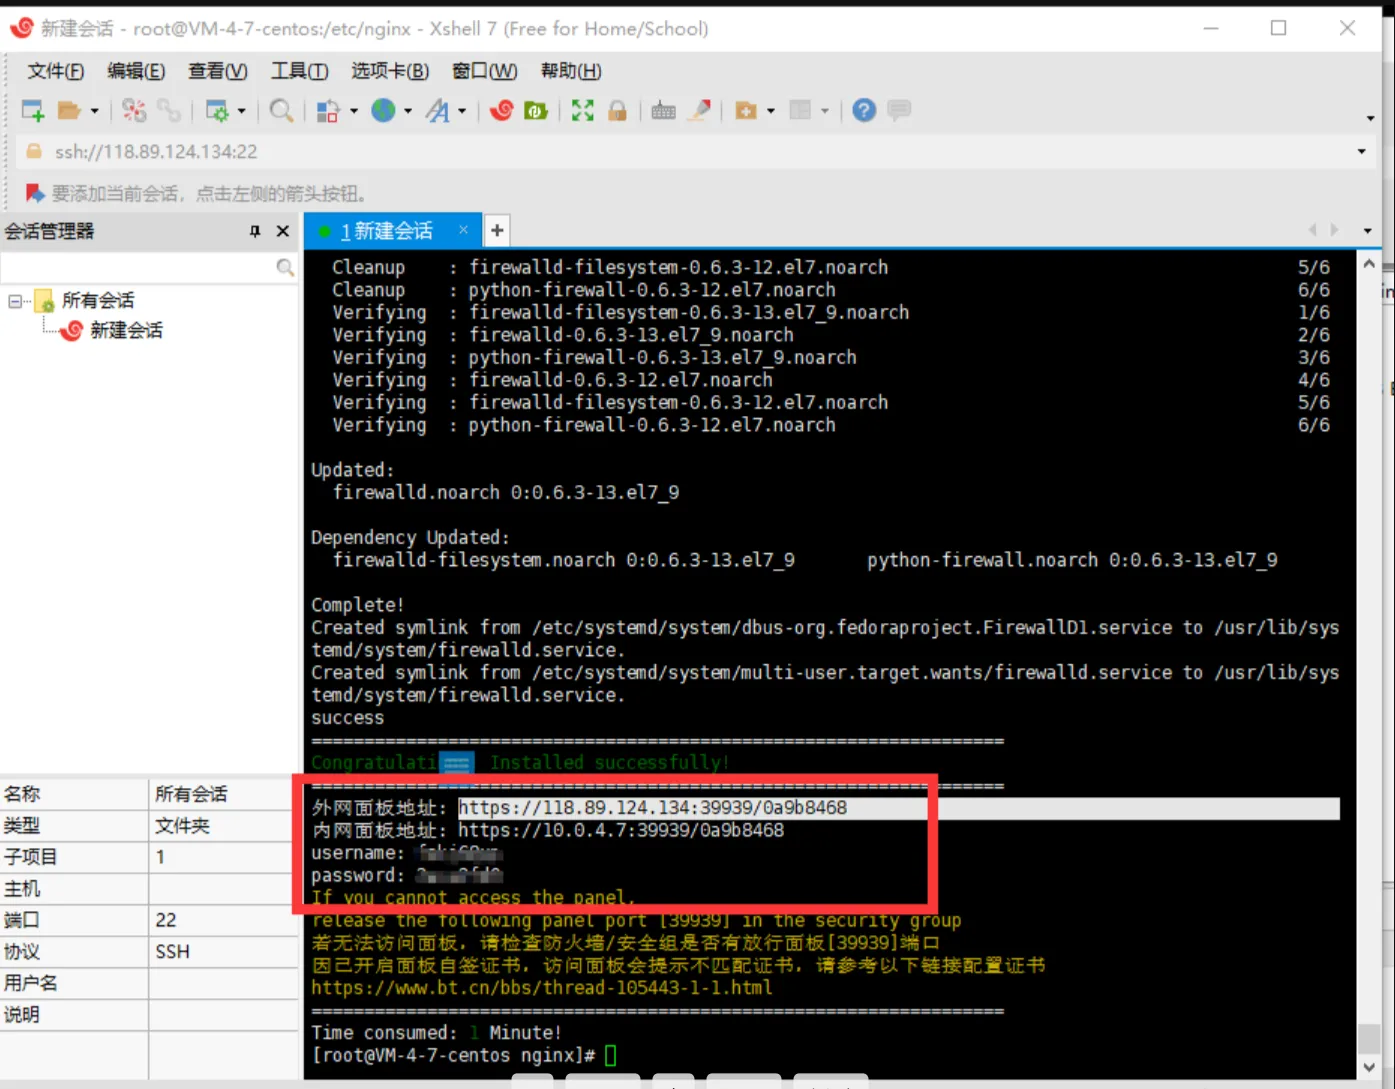
Task: Select 新建会话 in the session tree
Action: point(126,331)
